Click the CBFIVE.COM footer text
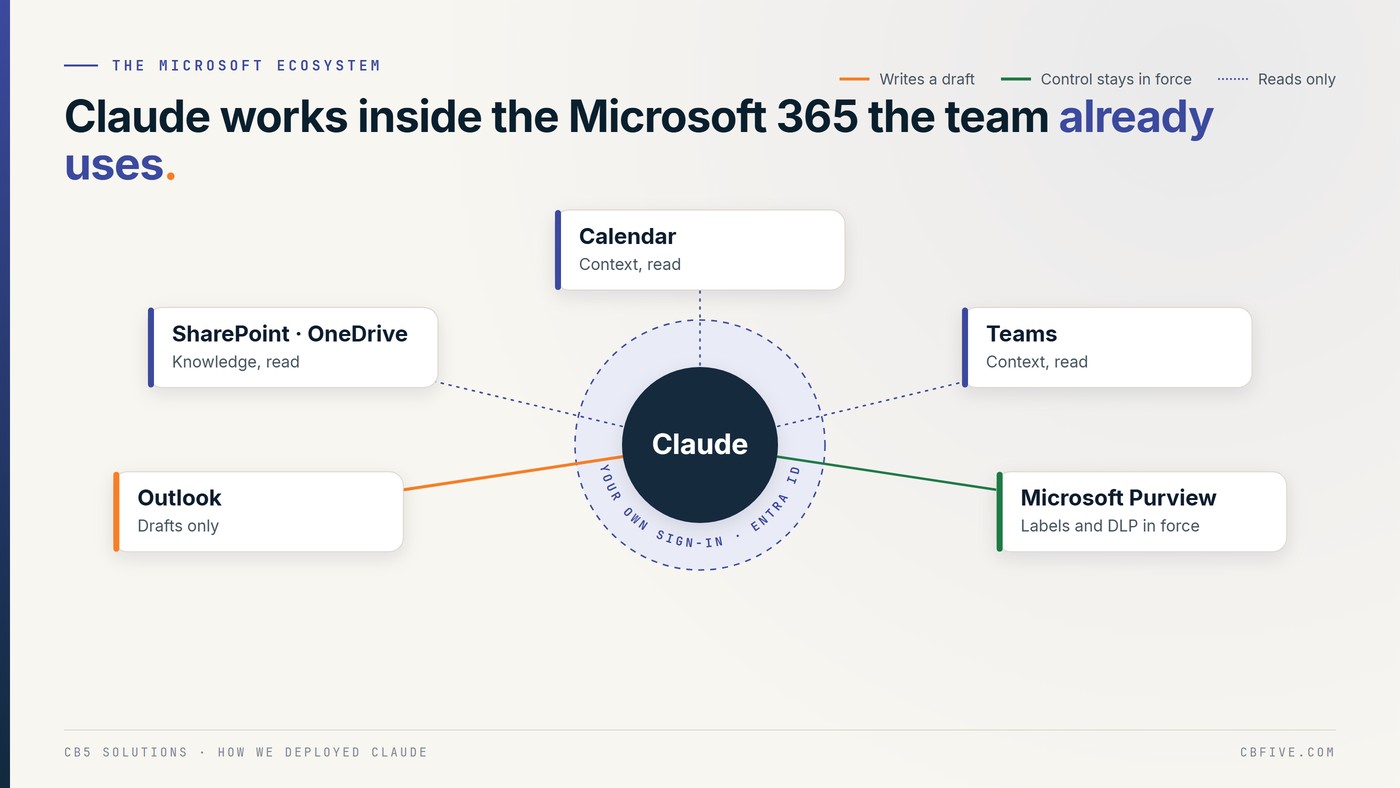The height and width of the screenshot is (788, 1400). click(x=1287, y=752)
